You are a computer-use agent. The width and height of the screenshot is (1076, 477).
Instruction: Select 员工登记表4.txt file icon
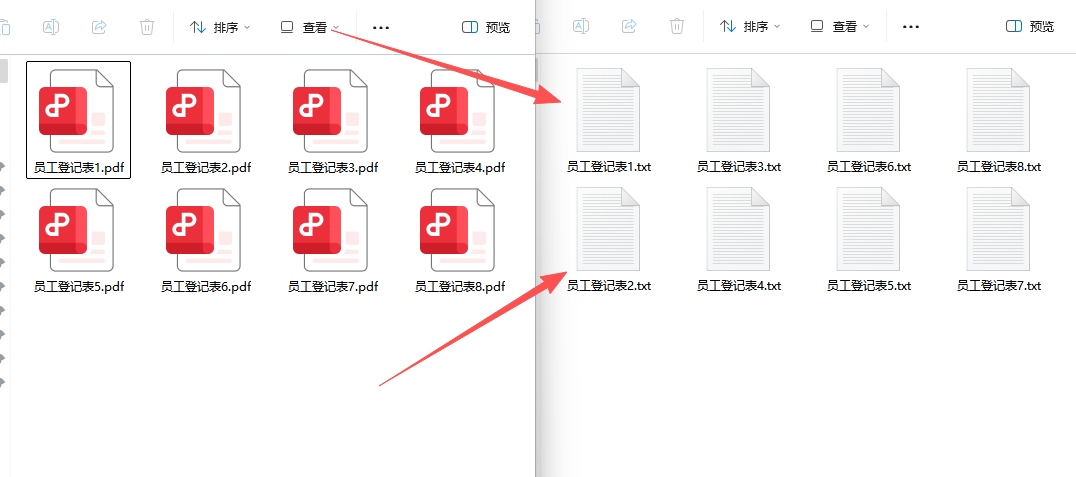tap(738, 229)
